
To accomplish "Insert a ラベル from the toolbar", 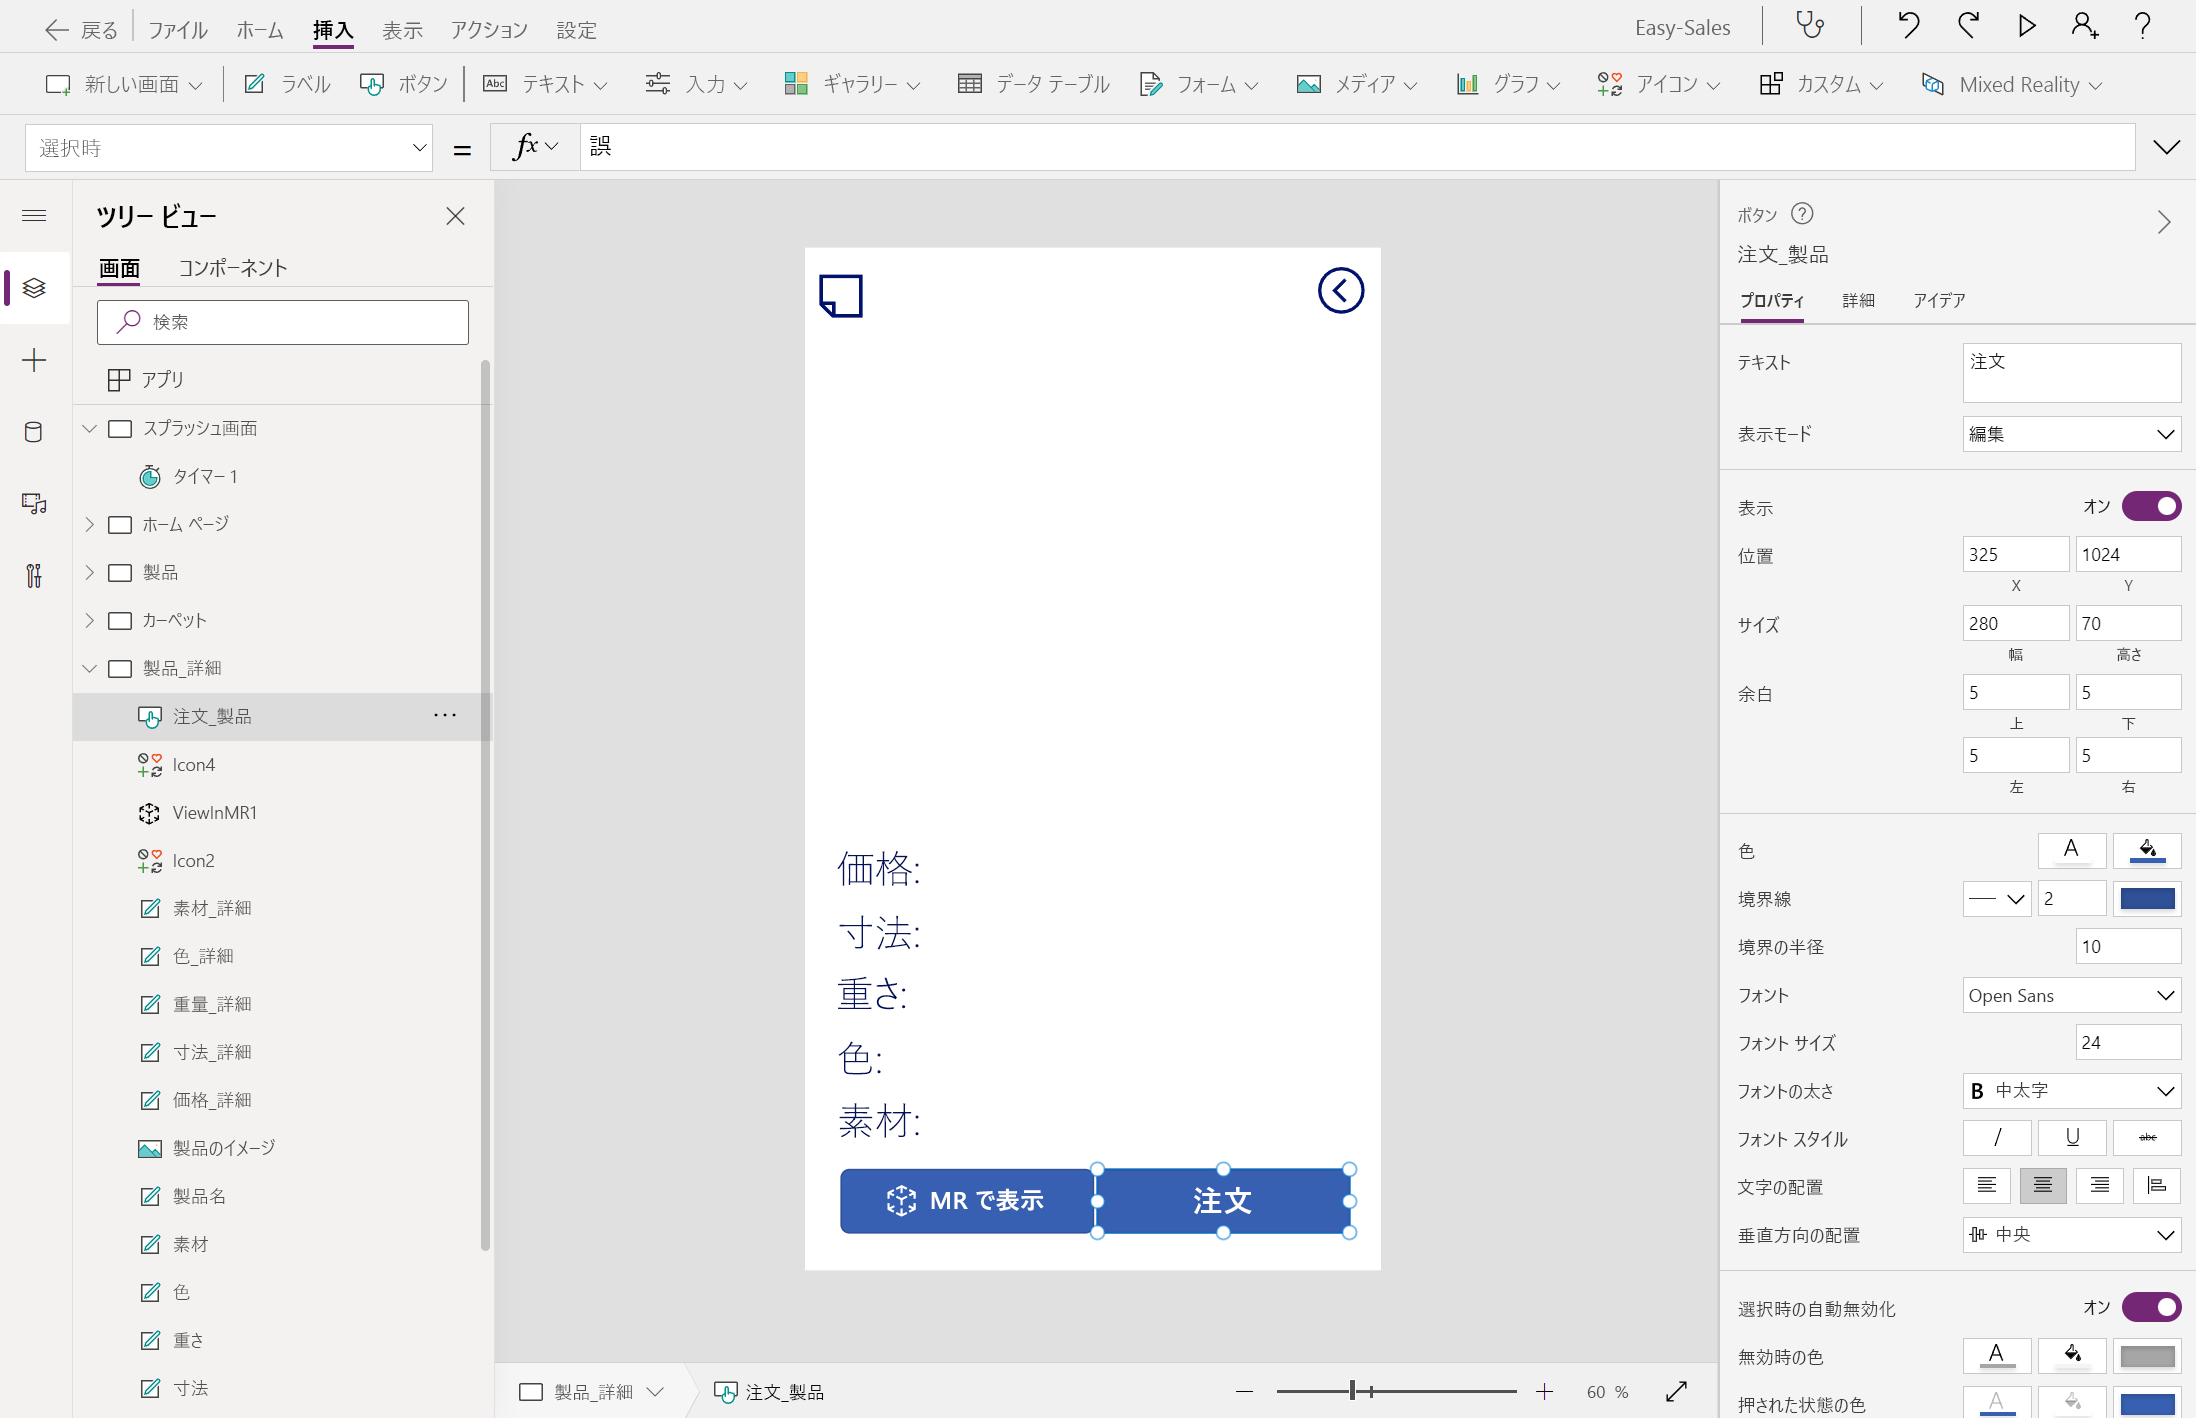I will (288, 84).
